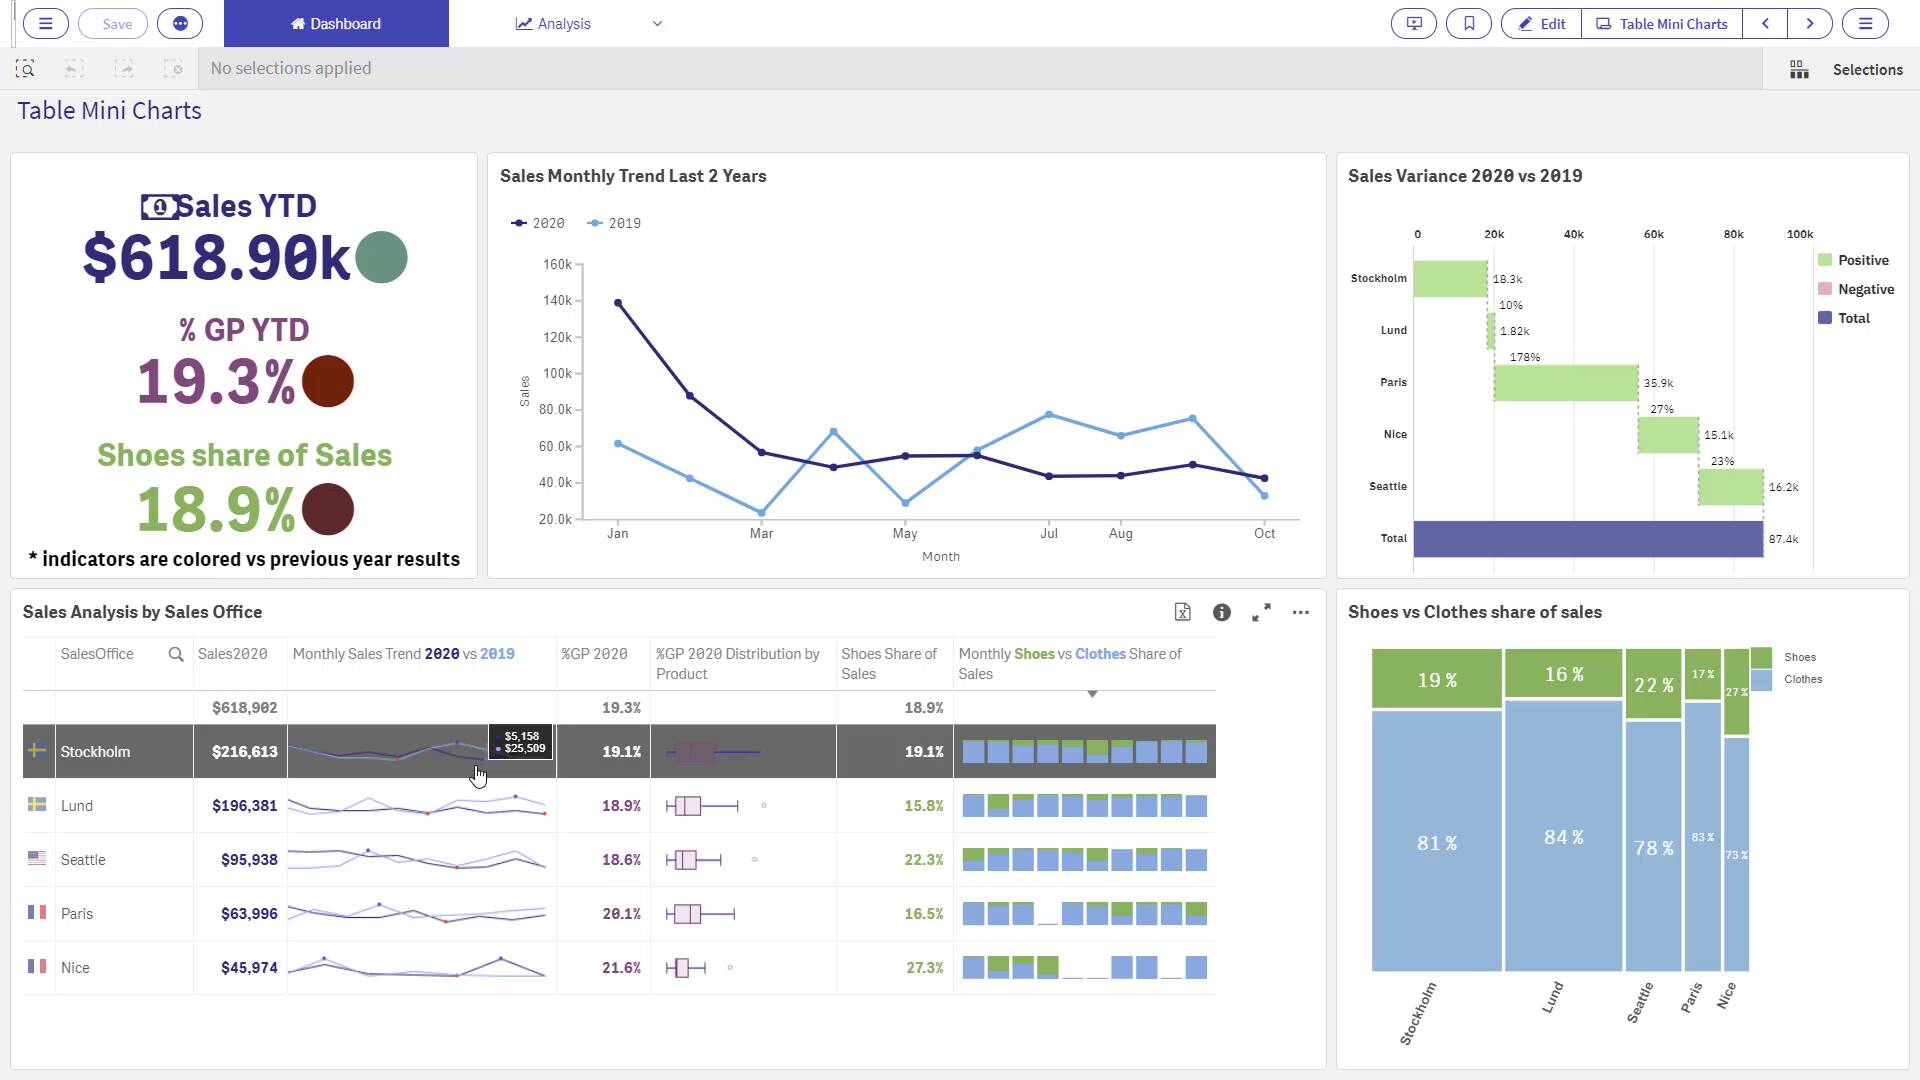This screenshot has width=1920, height=1080.
Task: Expand the Analysis tab dropdown arrow
Action: [x=657, y=24]
